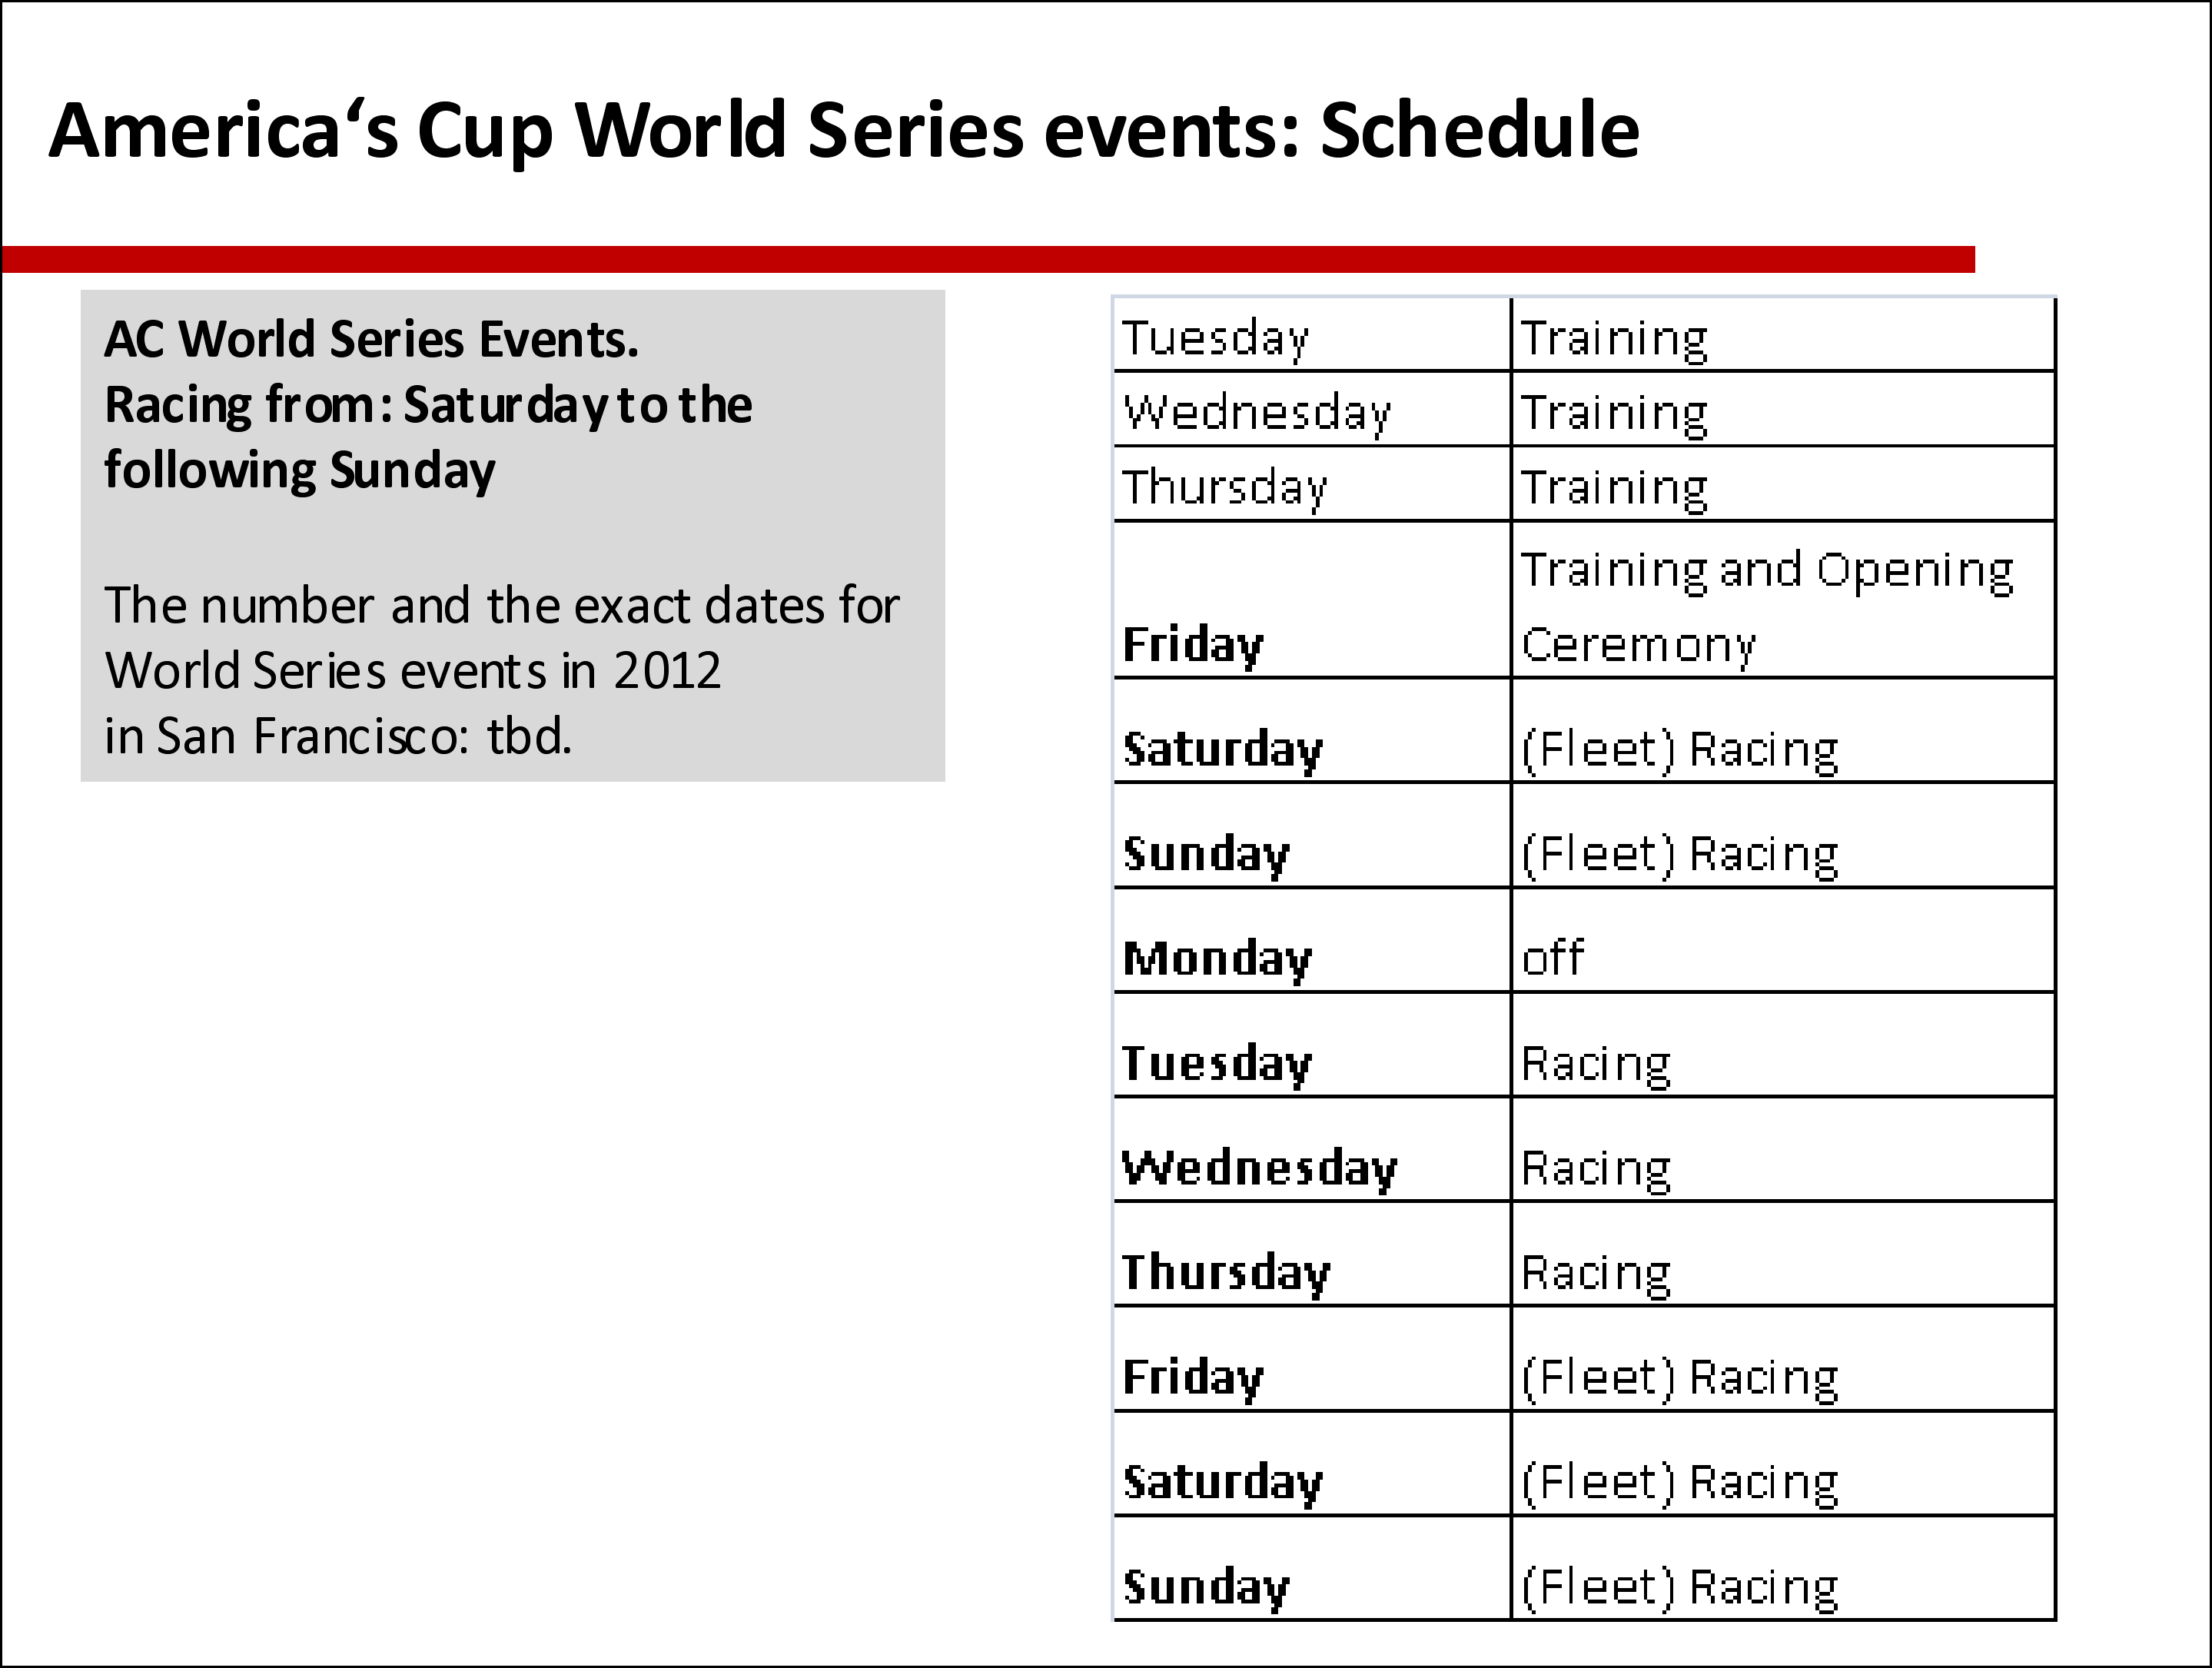
Task: Select the first 'Tuesday' table cell
Action: (1312, 335)
